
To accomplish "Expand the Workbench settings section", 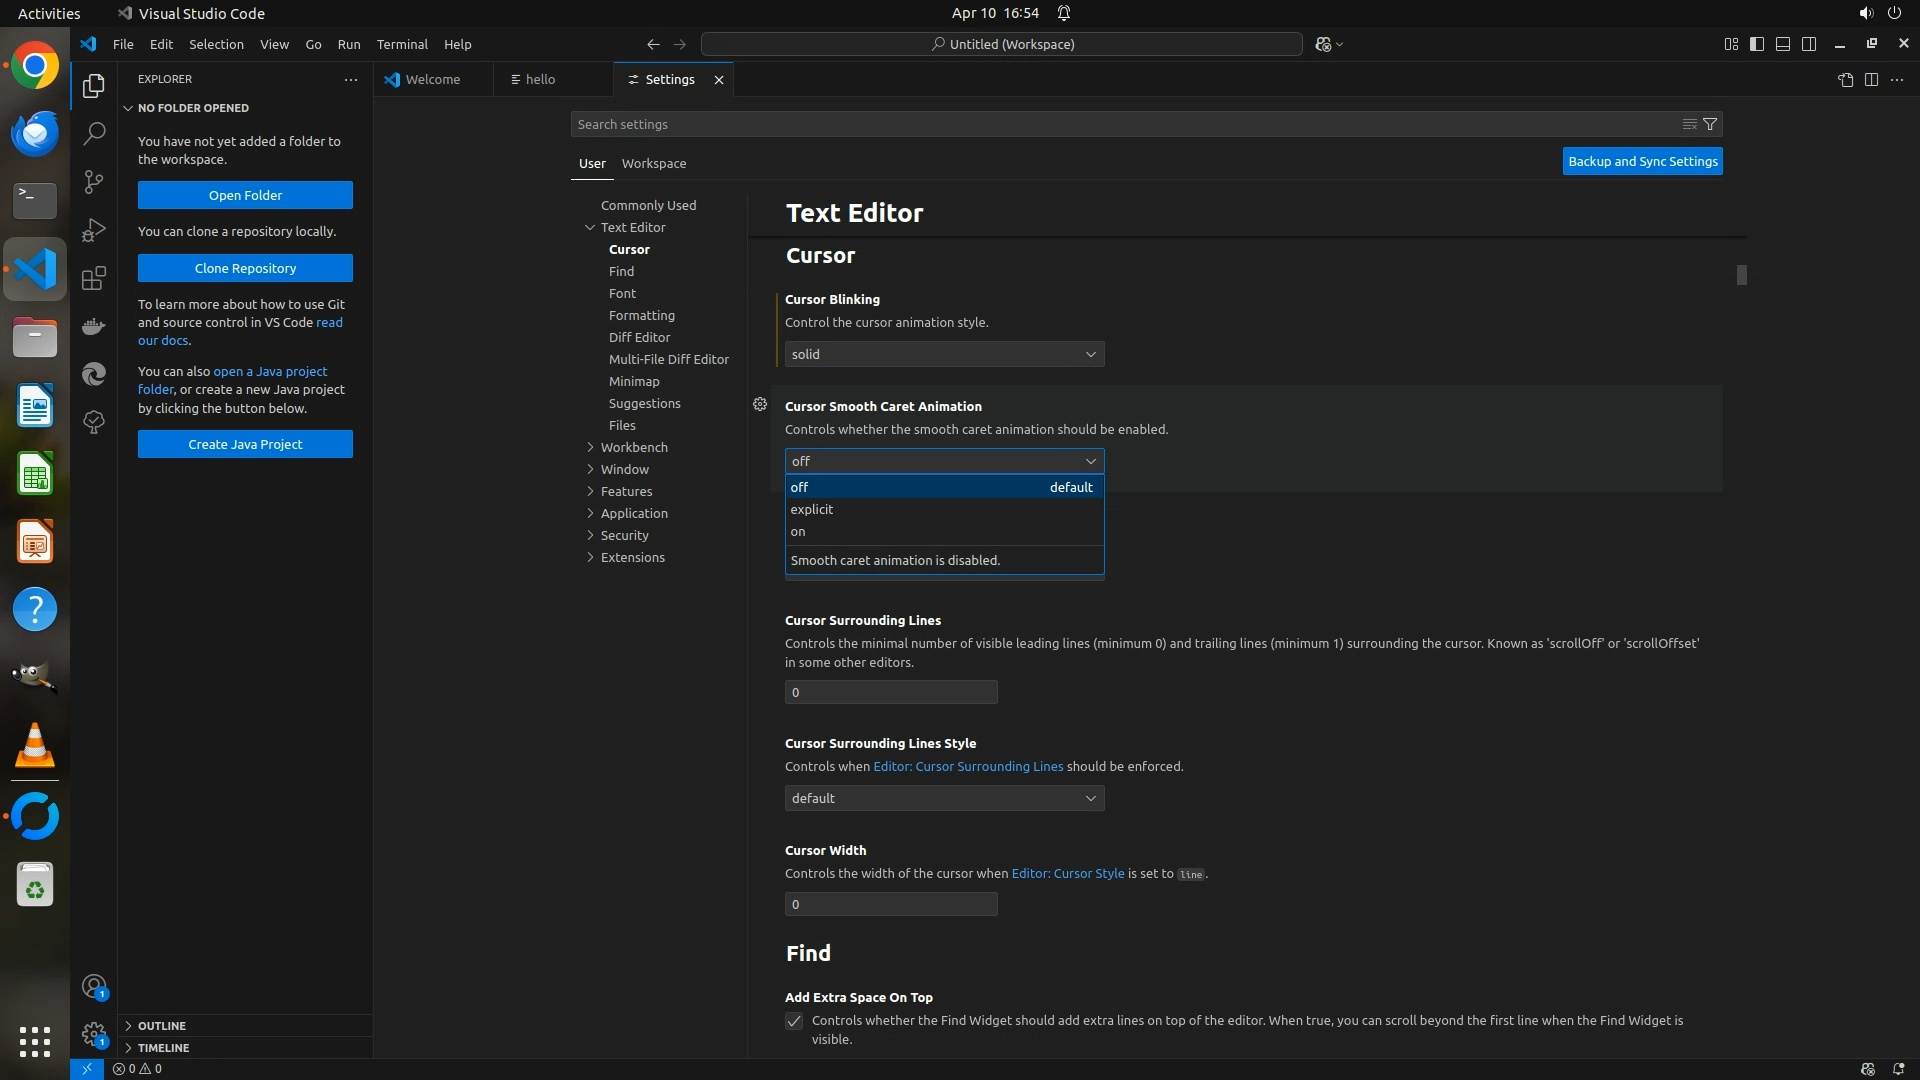I will pyautogui.click(x=634, y=447).
